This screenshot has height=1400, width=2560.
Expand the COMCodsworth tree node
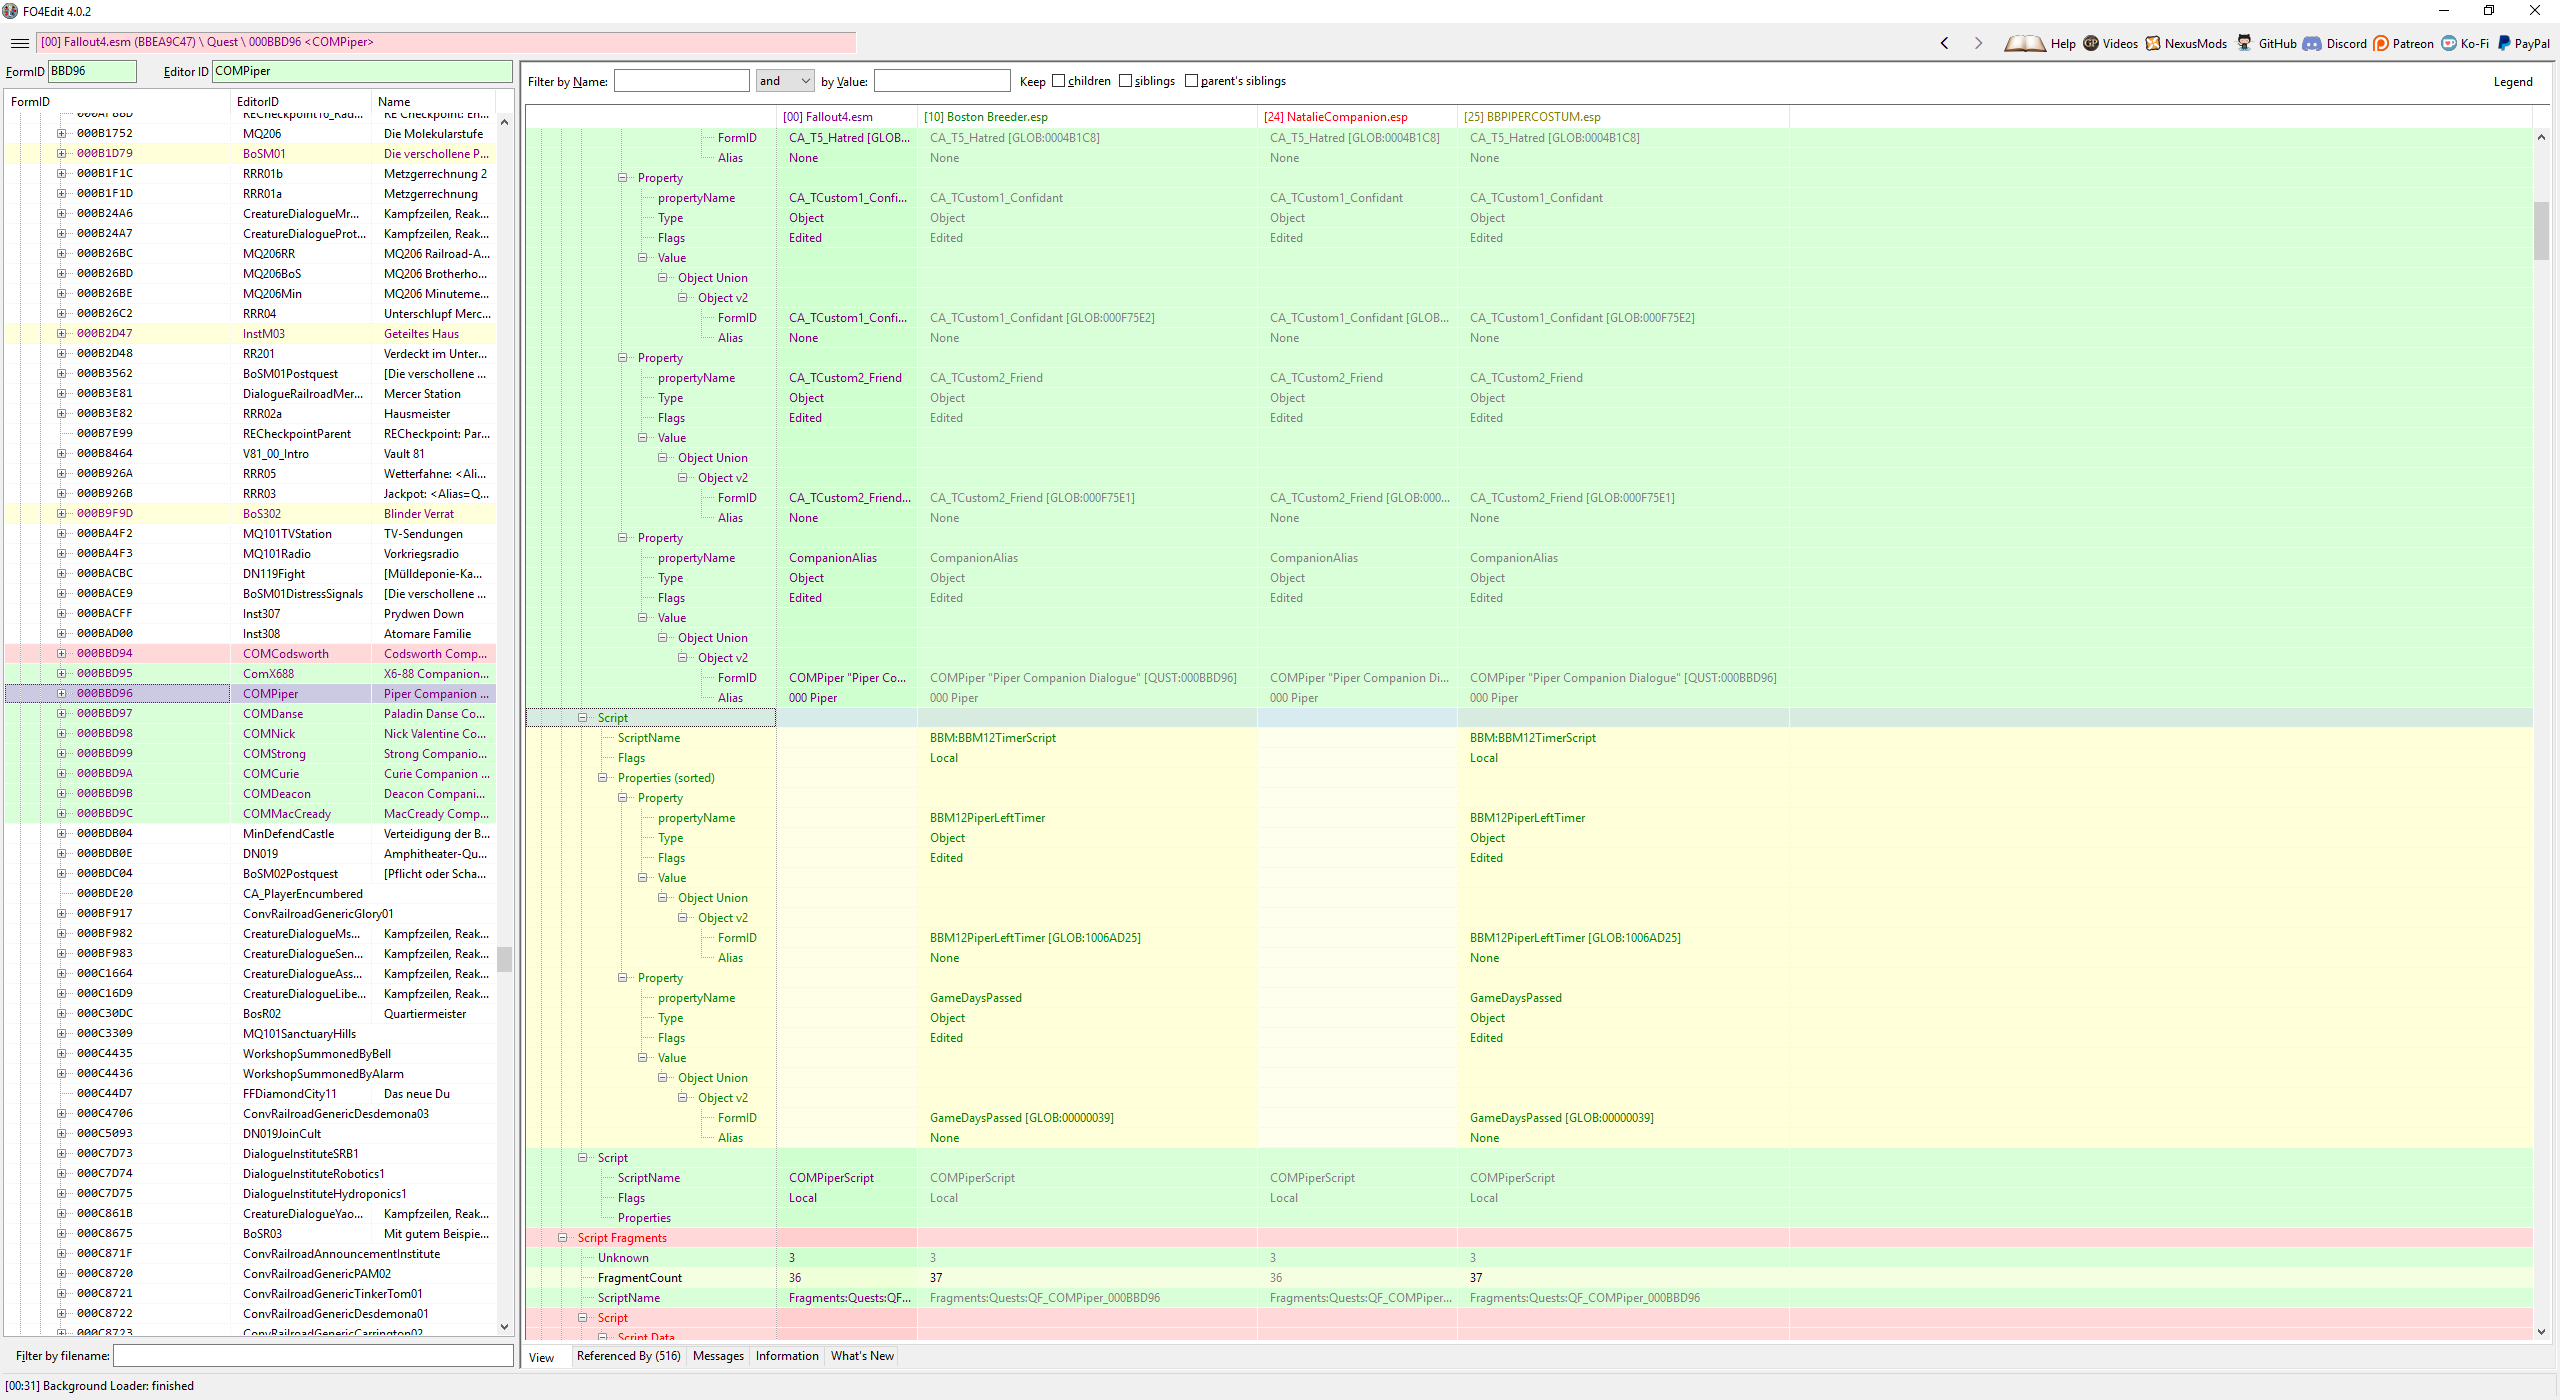pyautogui.click(x=61, y=653)
